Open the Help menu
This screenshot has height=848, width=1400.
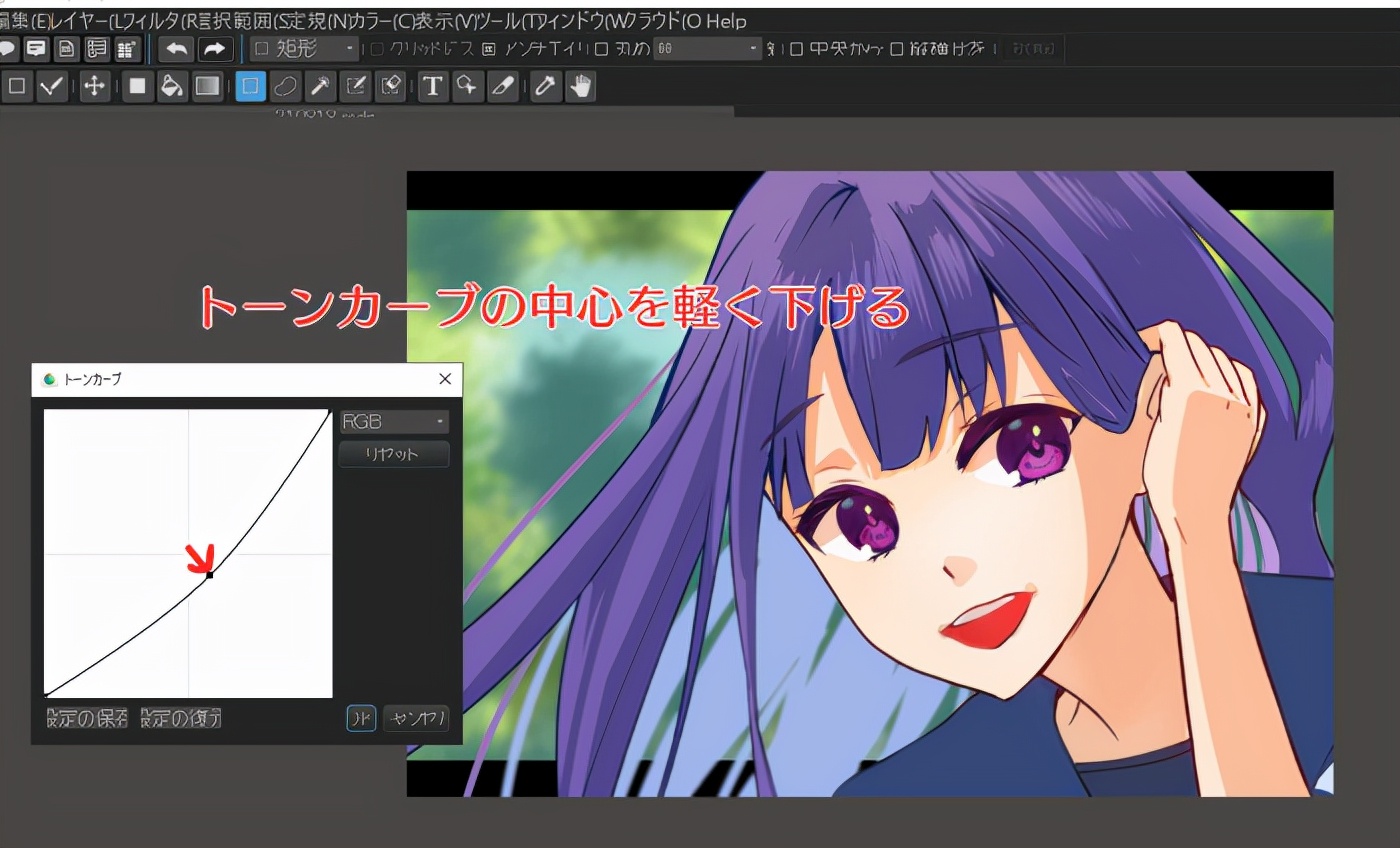pyautogui.click(x=726, y=21)
